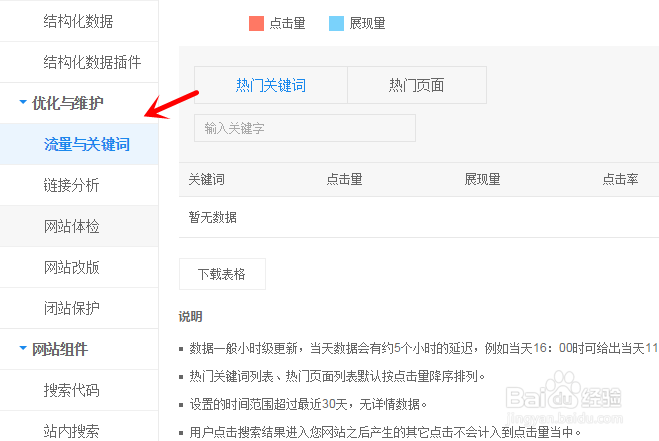The width and height of the screenshot is (659, 441).
Task: Collapse the 优化与维护 section arrow
Action: pos(23,102)
